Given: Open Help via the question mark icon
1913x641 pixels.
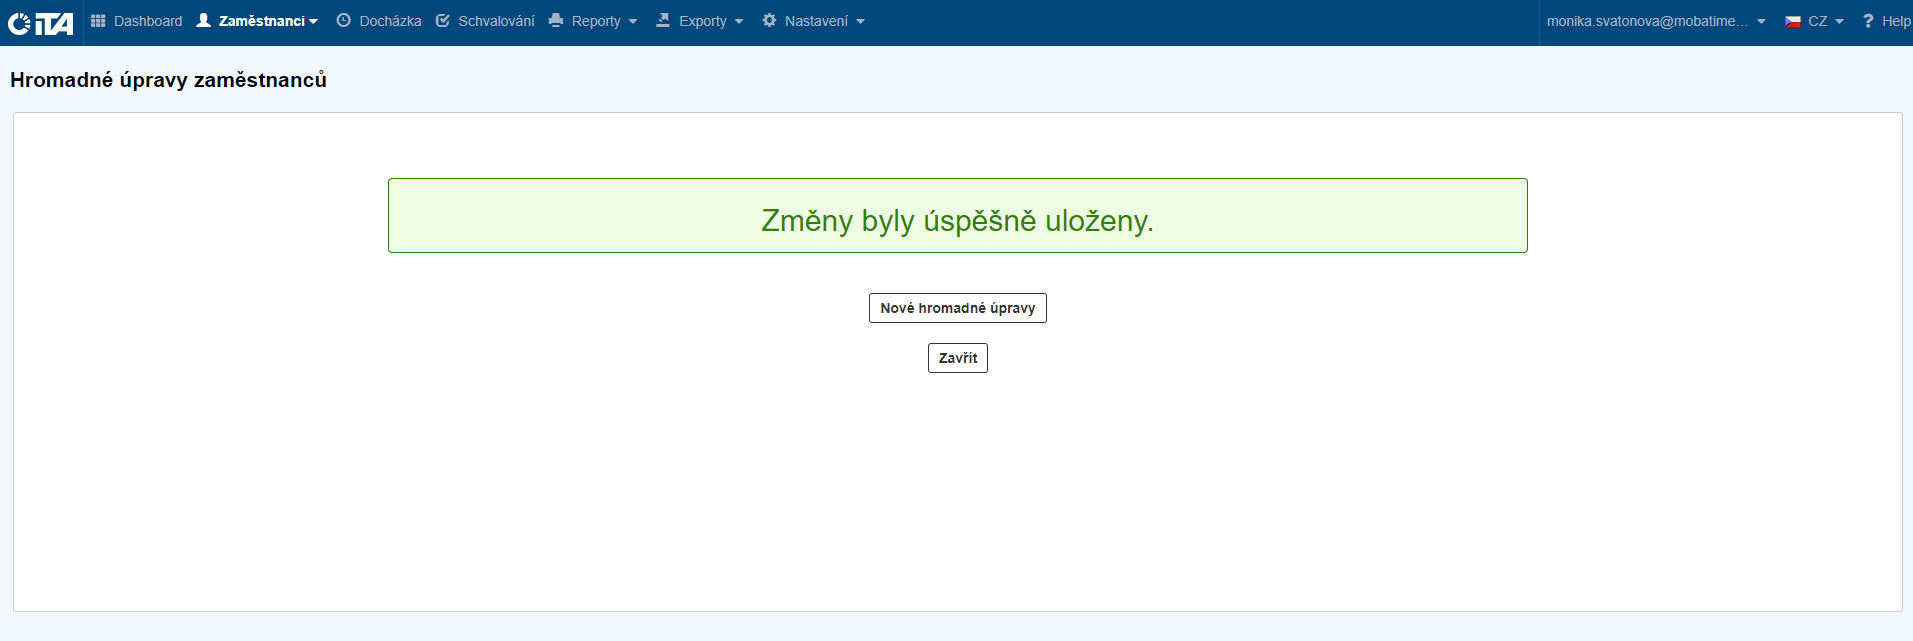Looking at the screenshot, I should 1868,21.
